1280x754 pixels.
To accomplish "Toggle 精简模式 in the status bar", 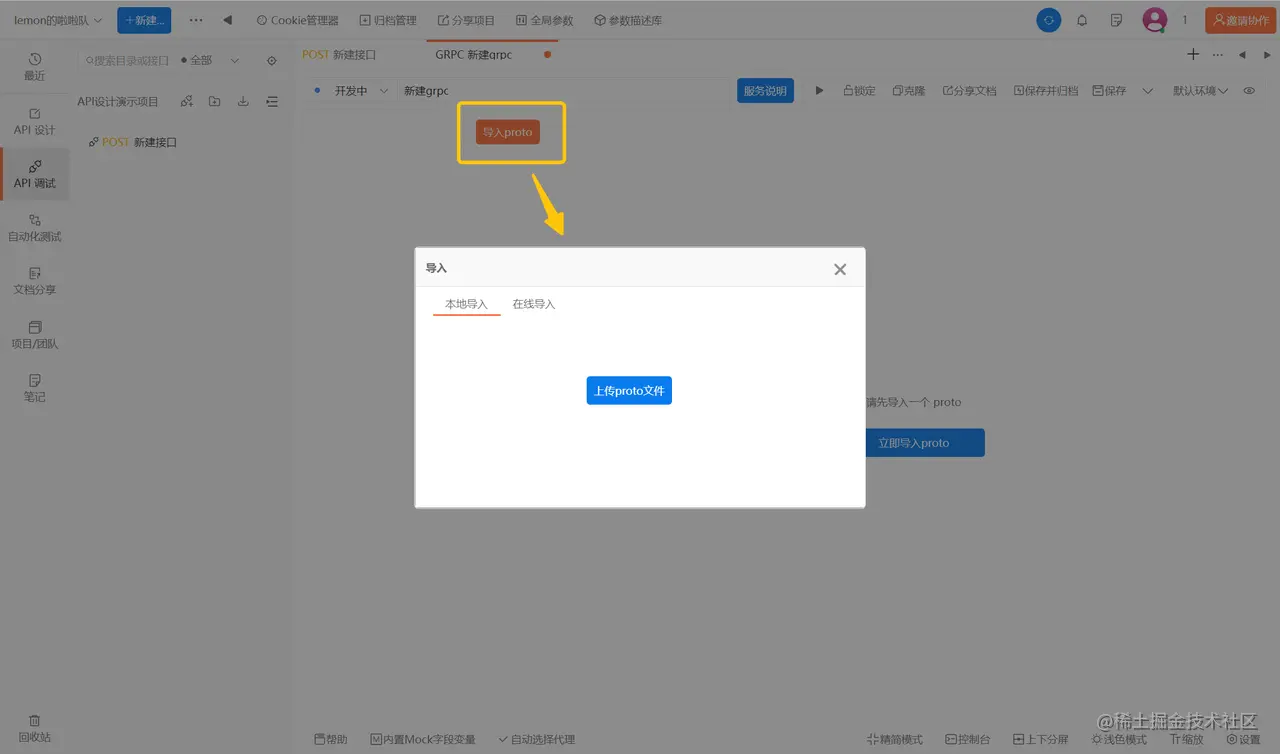I will 893,739.
